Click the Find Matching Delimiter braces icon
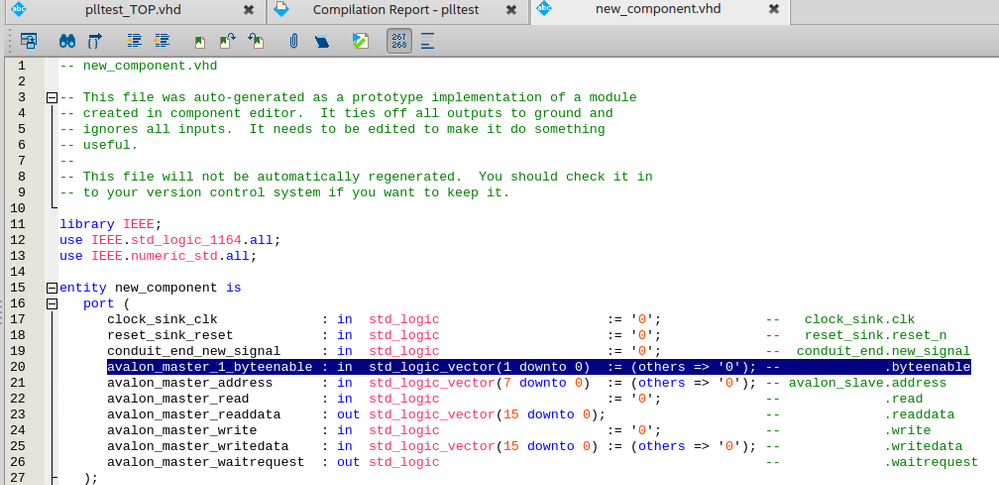 pyautogui.click(x=94, y=41)
